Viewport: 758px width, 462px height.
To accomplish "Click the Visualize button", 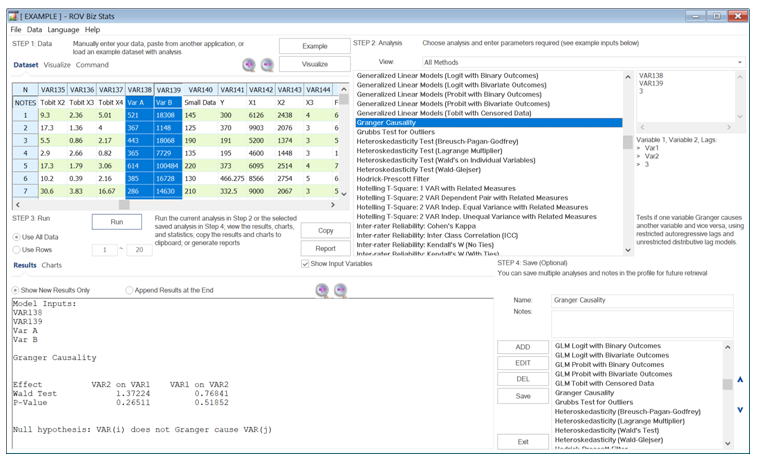I will pos(315,64).
